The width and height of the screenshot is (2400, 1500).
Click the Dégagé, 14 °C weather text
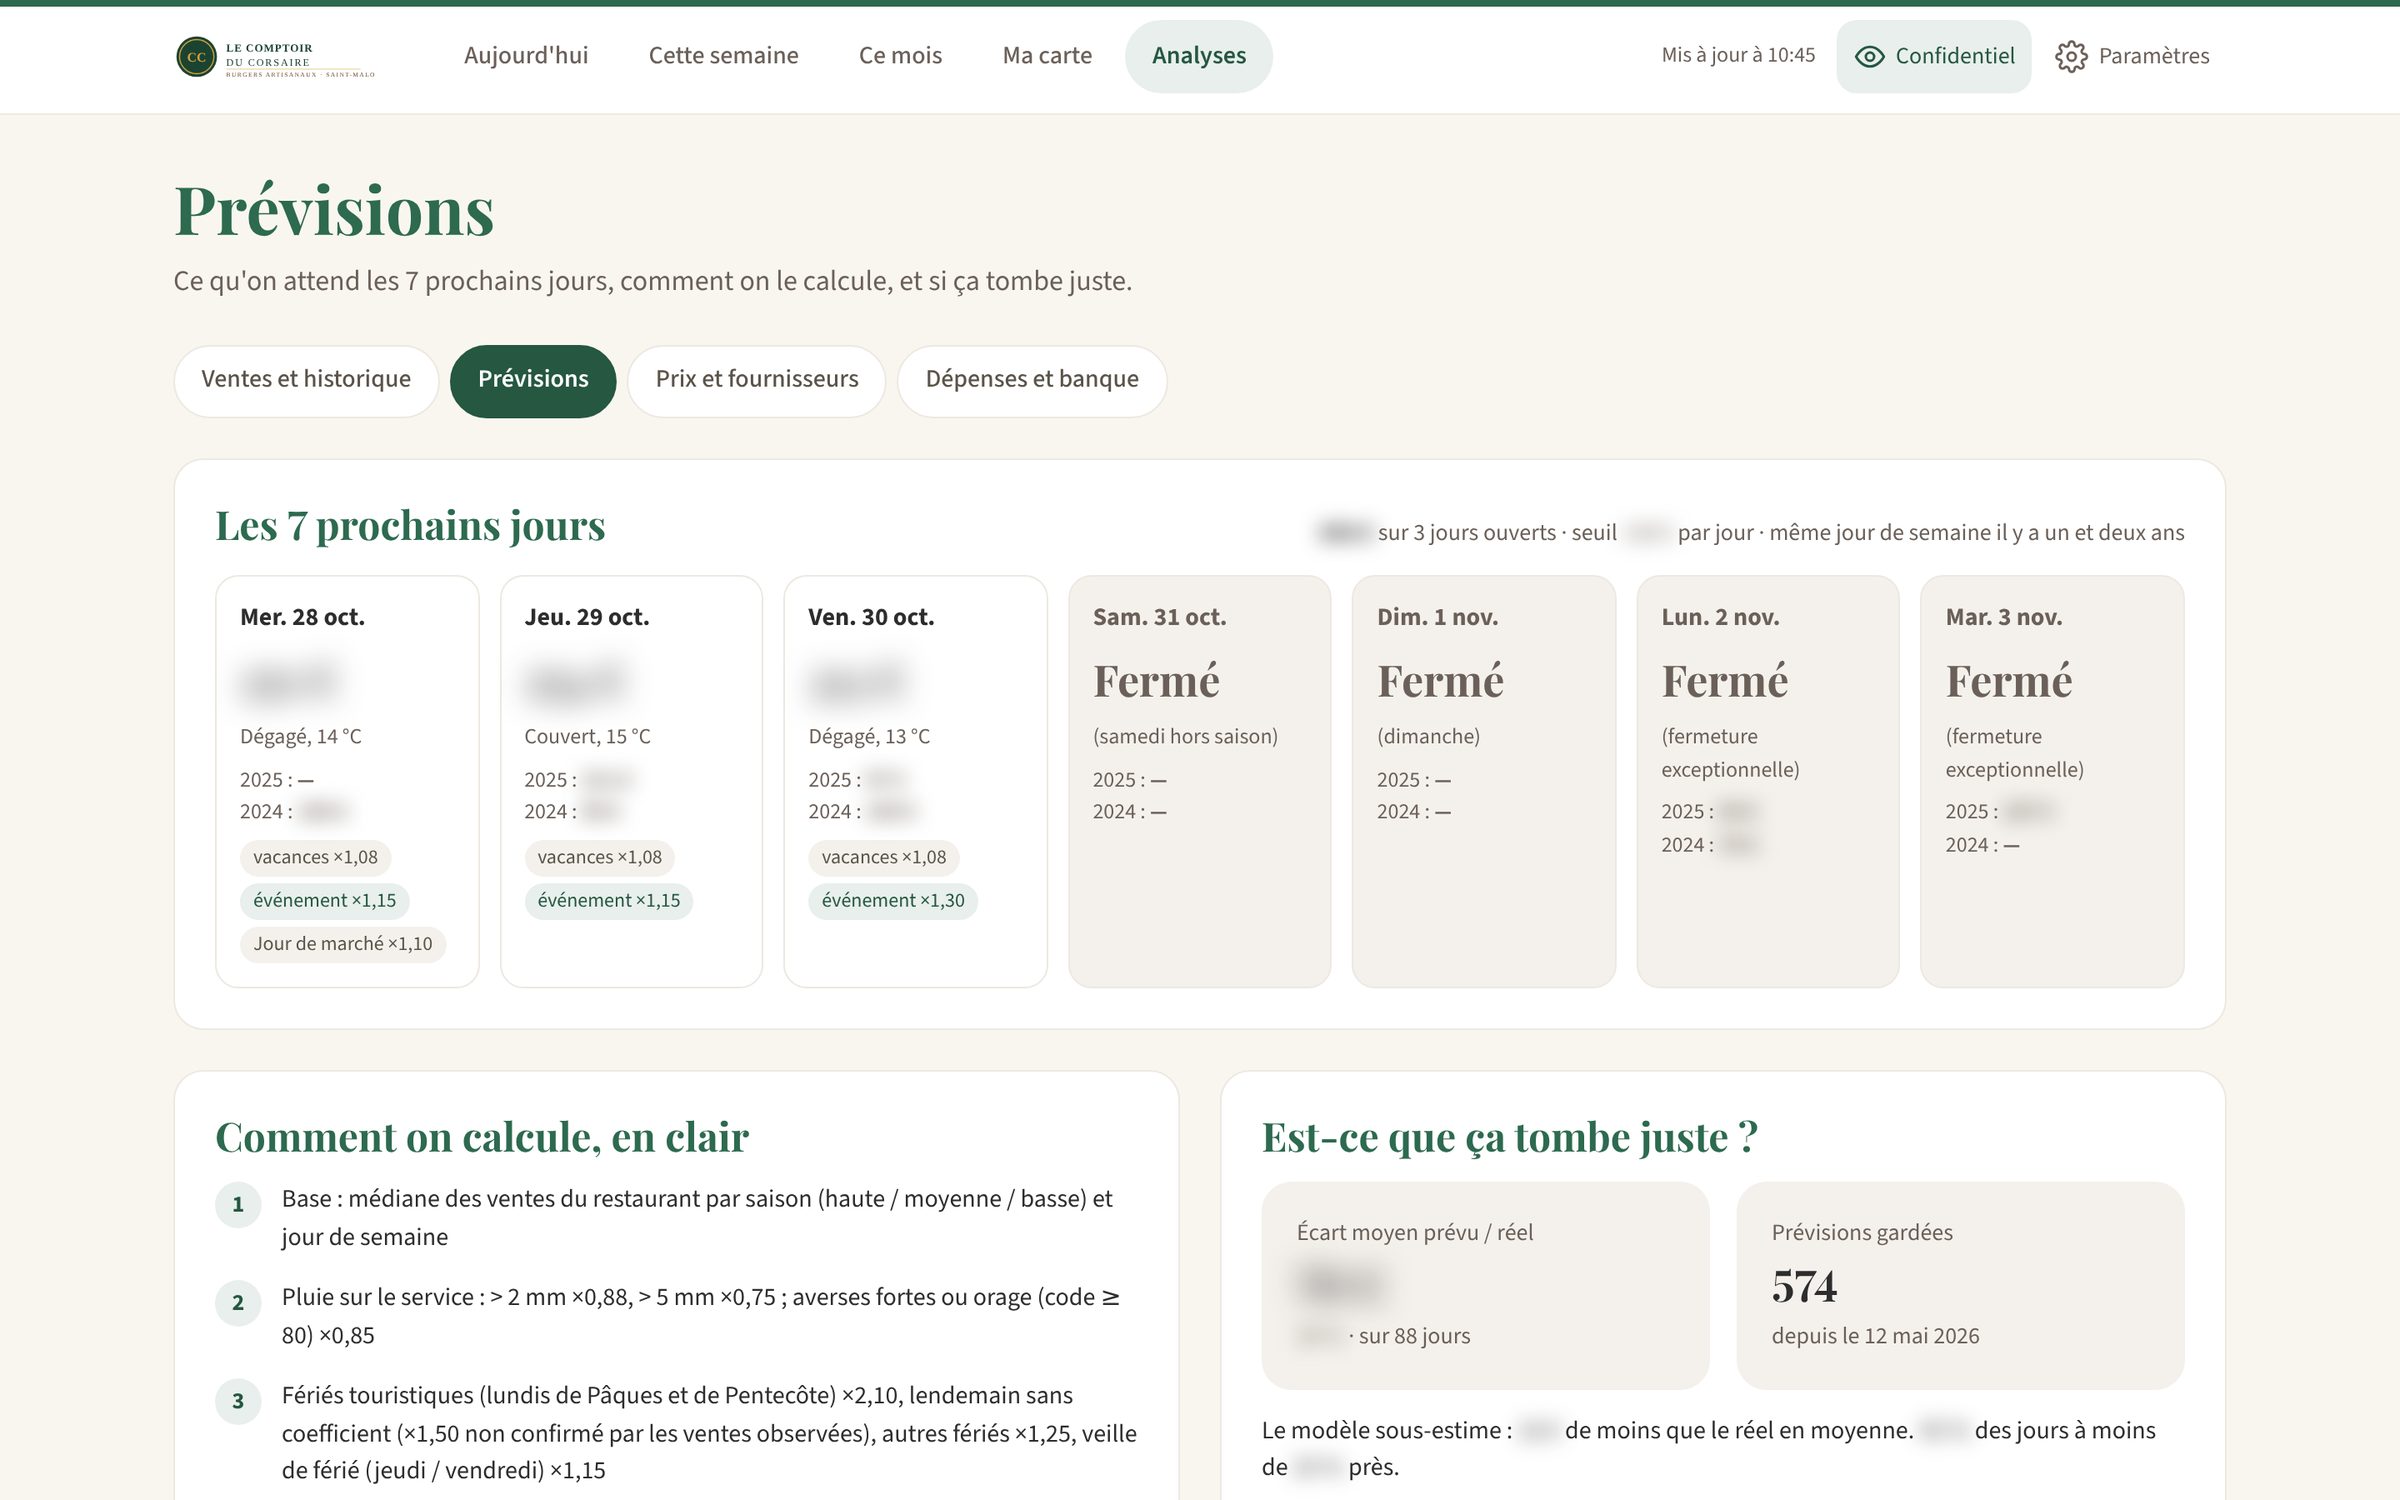tap(301, 737)
